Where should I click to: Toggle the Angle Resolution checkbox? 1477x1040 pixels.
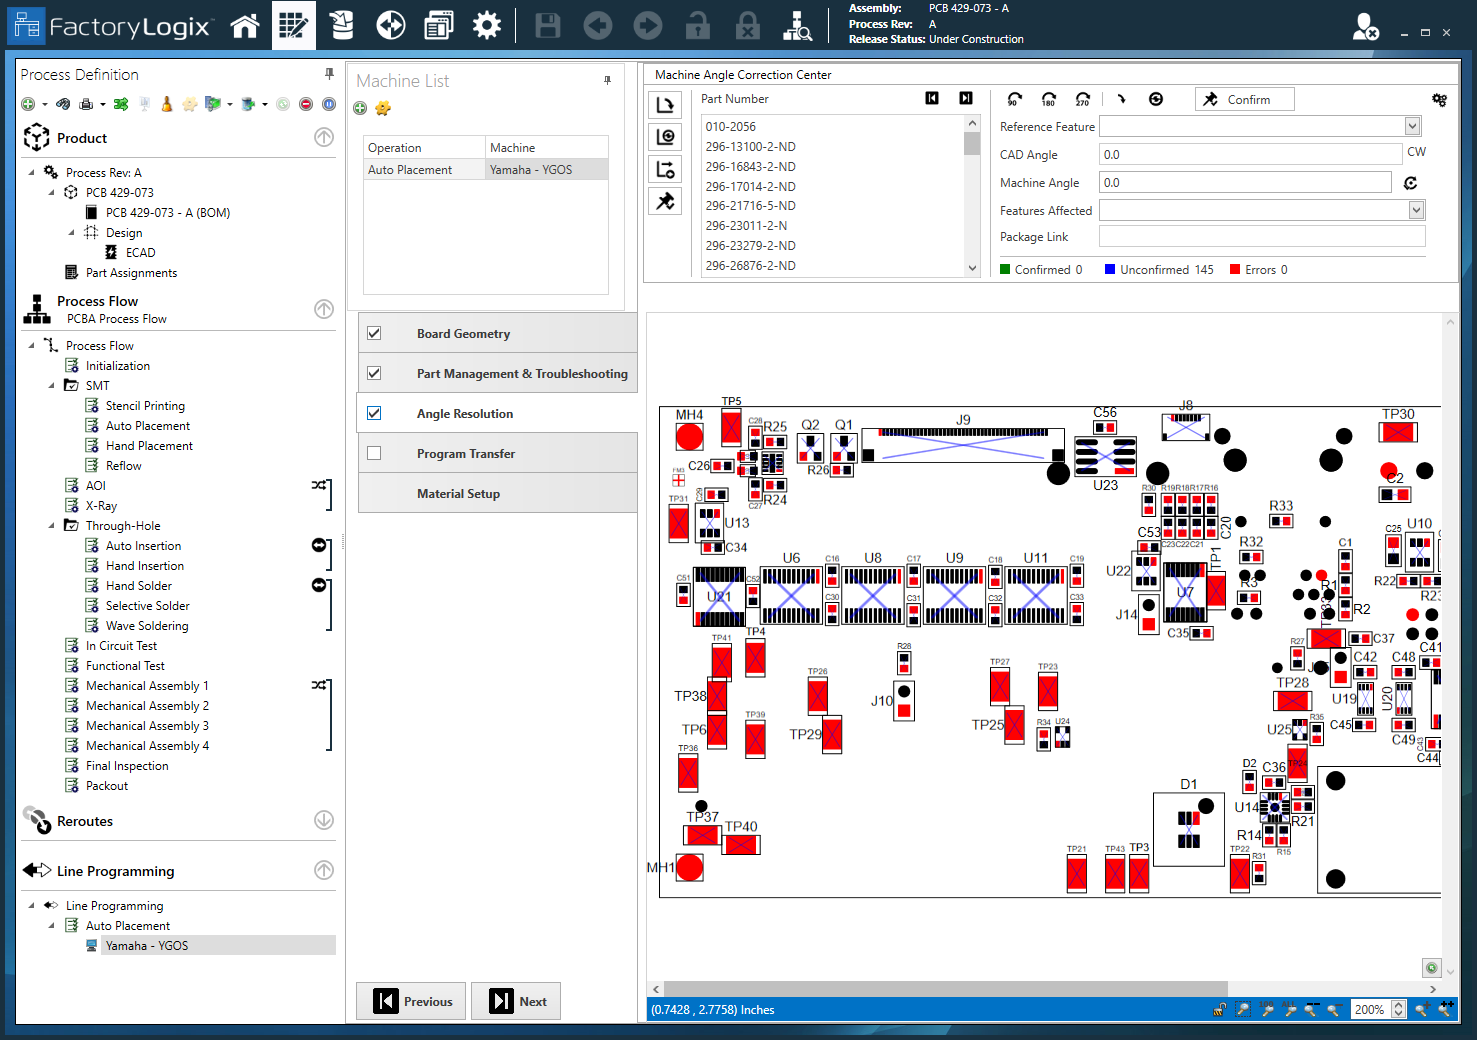click(374, 413)
